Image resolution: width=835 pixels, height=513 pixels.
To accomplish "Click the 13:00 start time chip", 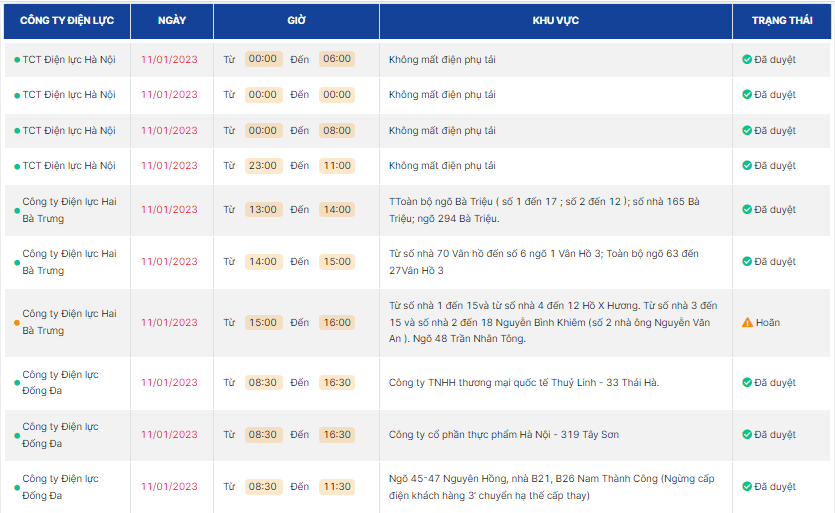I will coord(263,209).
